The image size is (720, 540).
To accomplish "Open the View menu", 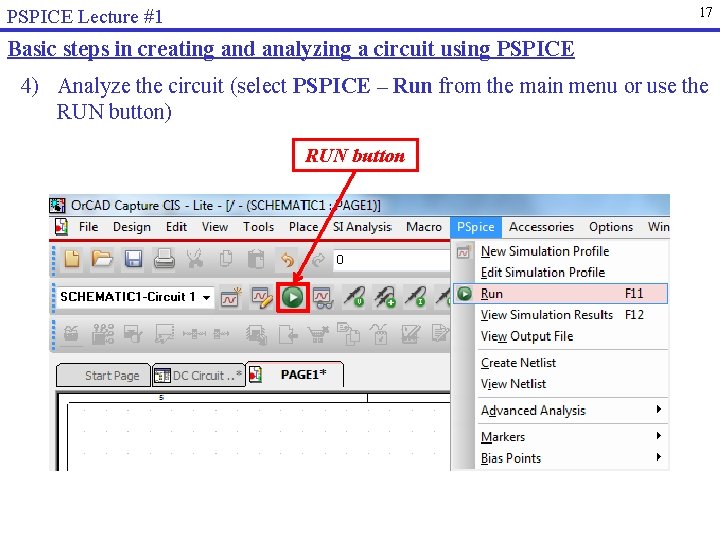I will 214,227.
